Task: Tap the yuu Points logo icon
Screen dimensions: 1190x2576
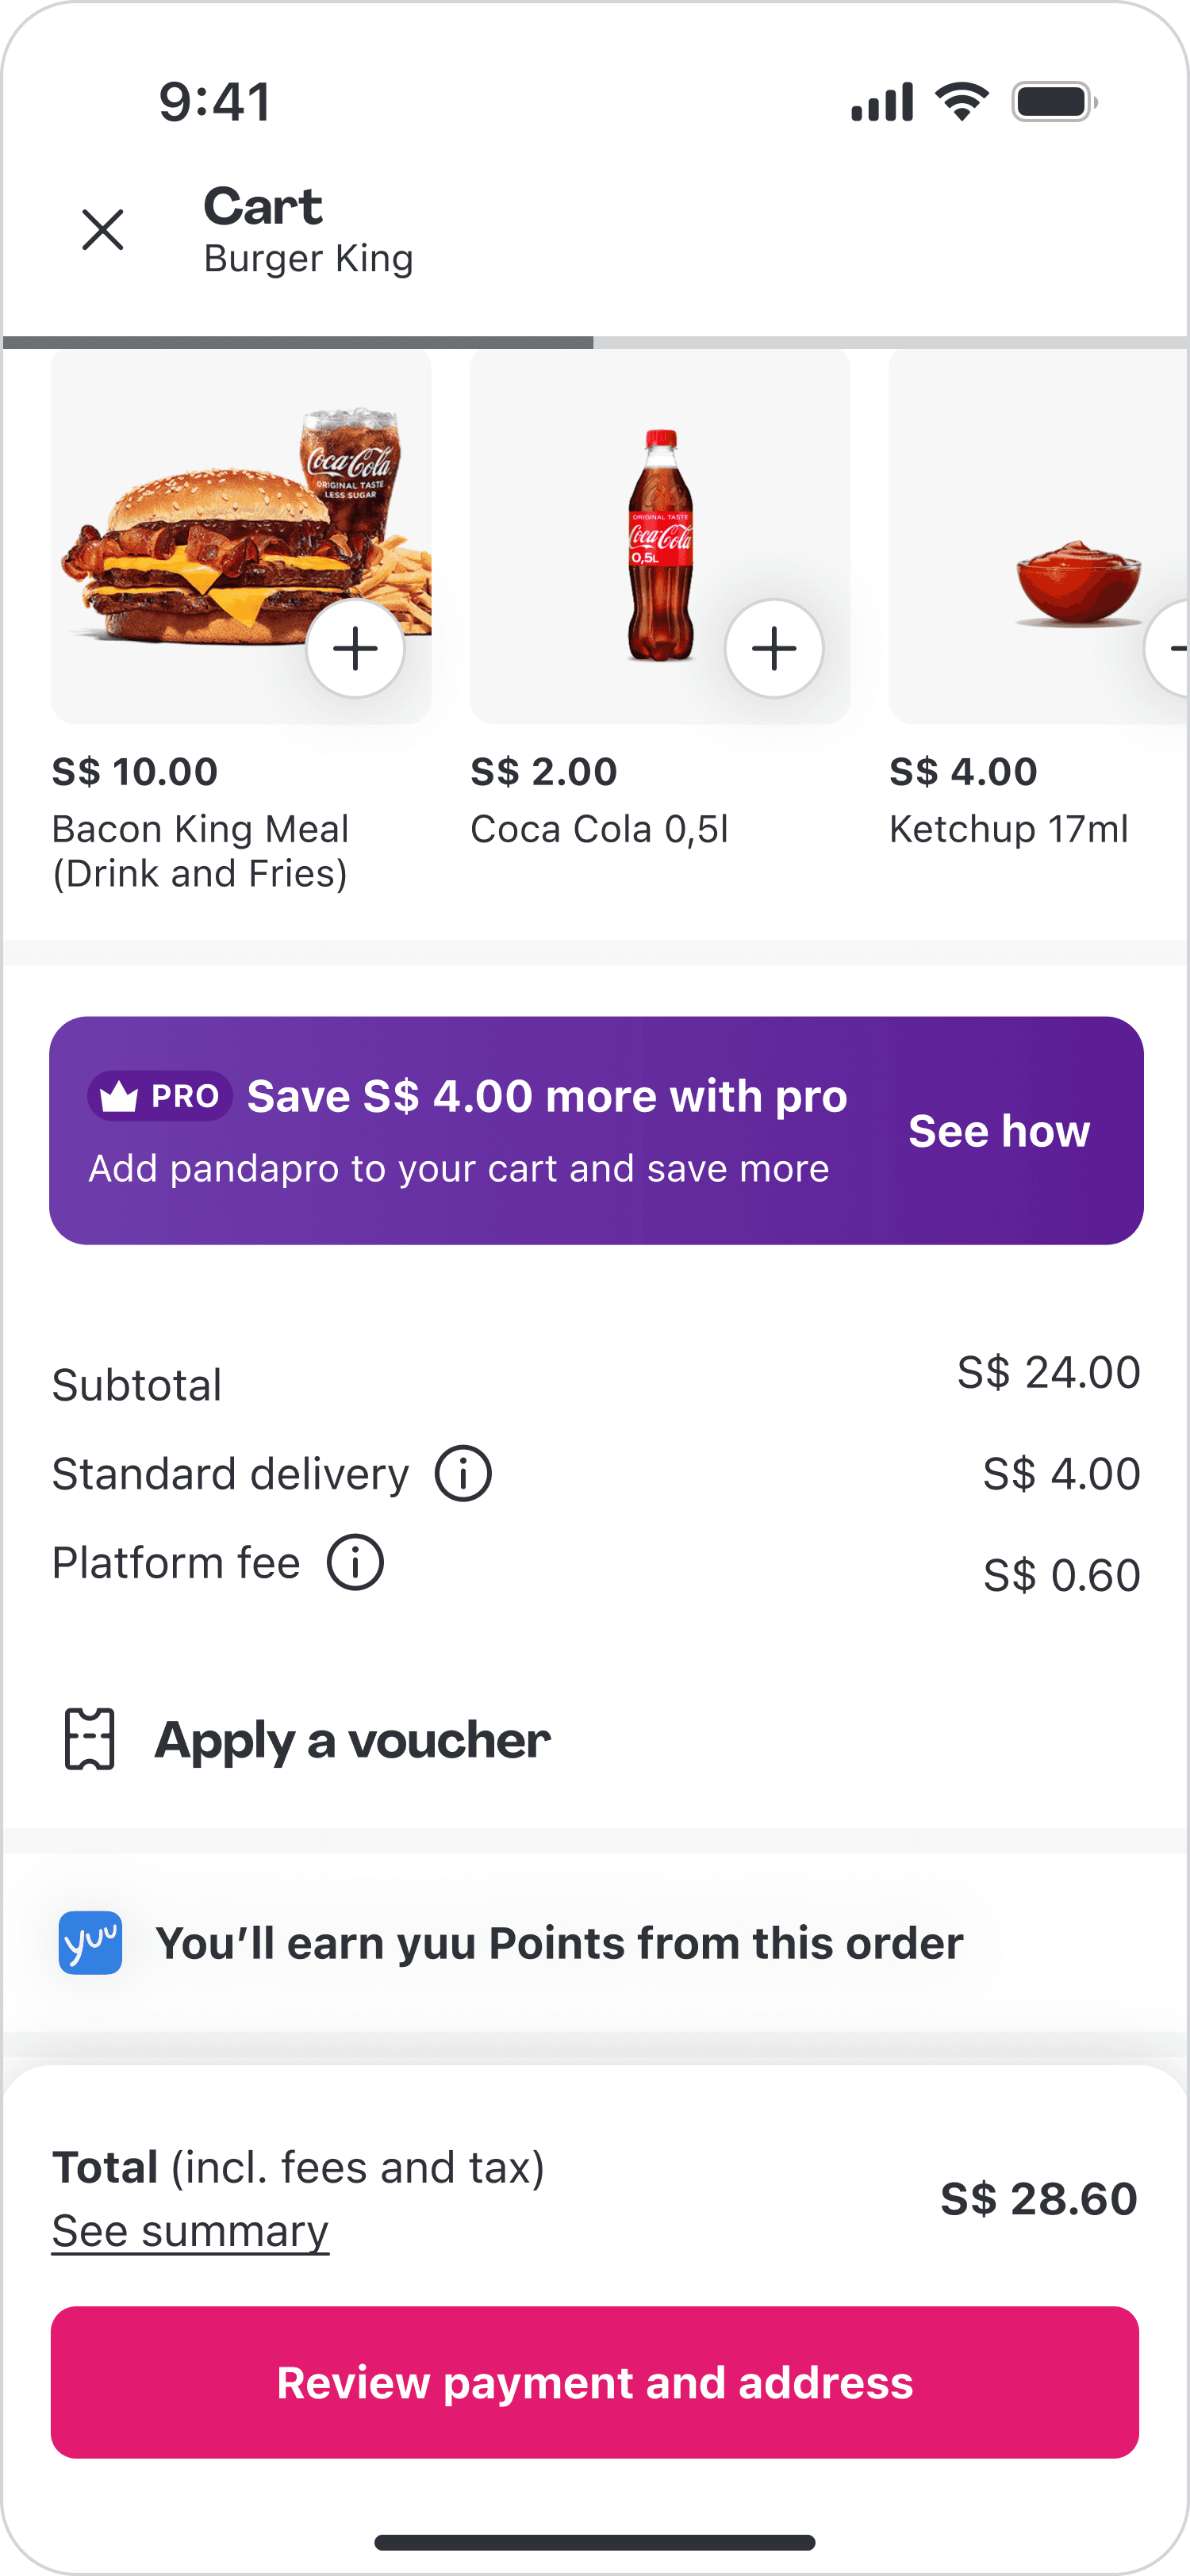Action: (x=90, y=1943)
